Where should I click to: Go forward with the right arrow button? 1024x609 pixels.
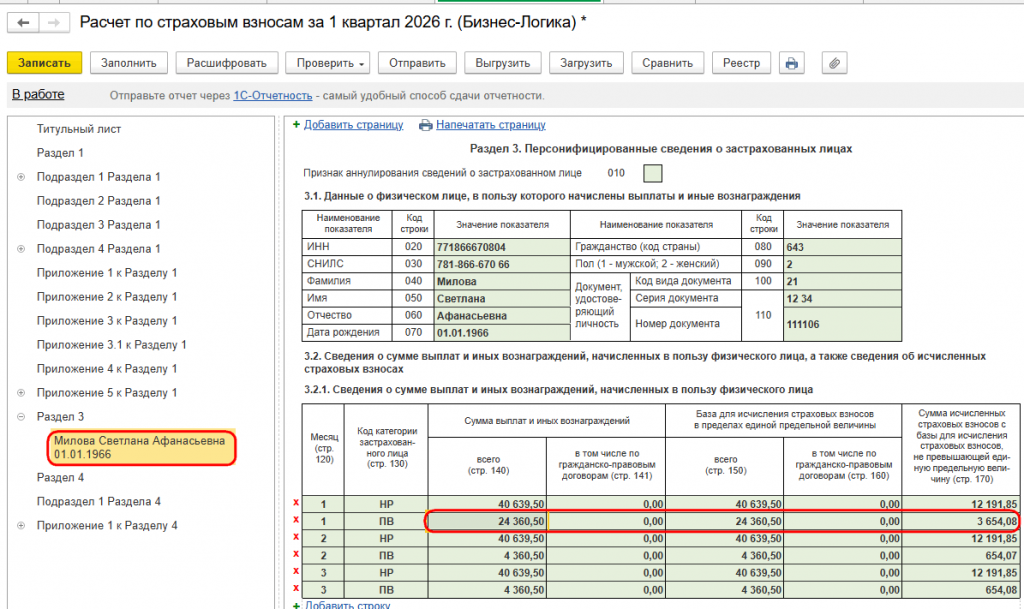(55, 23)
